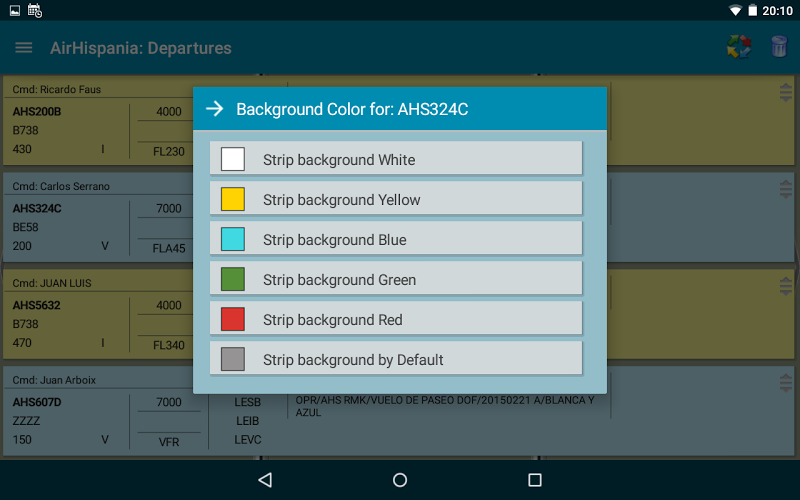This screenshot has height=500, width=800.
Task: Tap LEIB airport code
Action: [247, 421]
